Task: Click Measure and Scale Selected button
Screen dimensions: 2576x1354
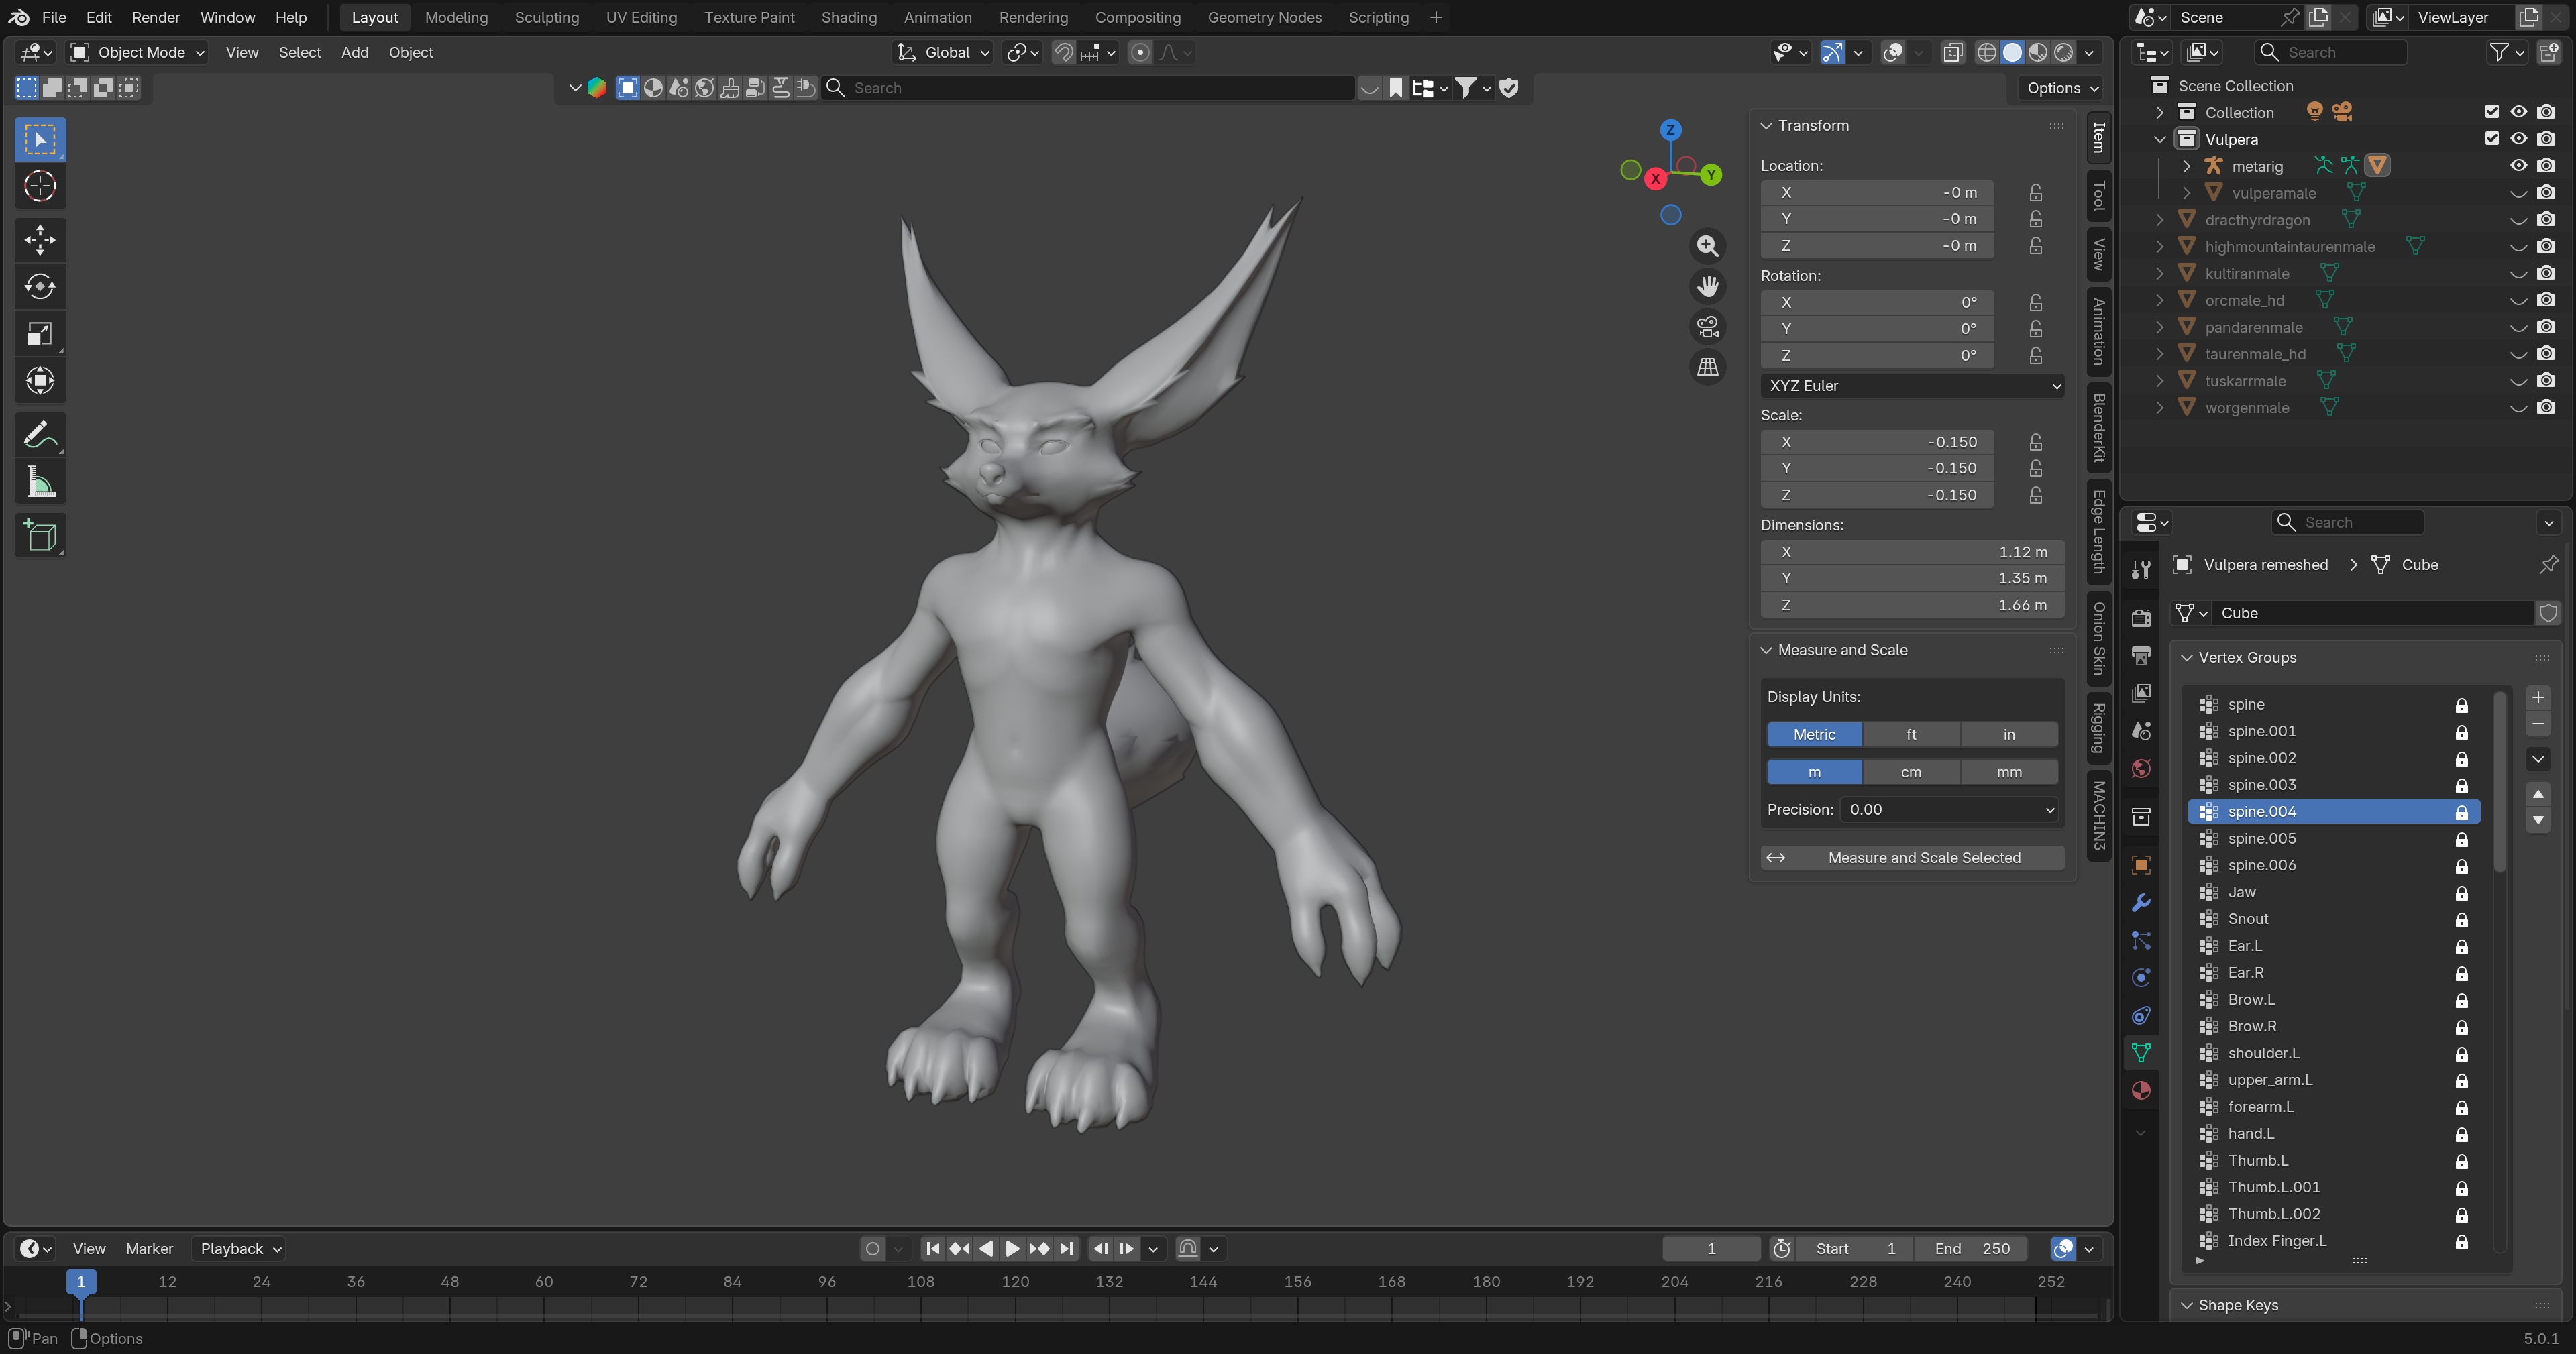Action: click(1912, 858)
